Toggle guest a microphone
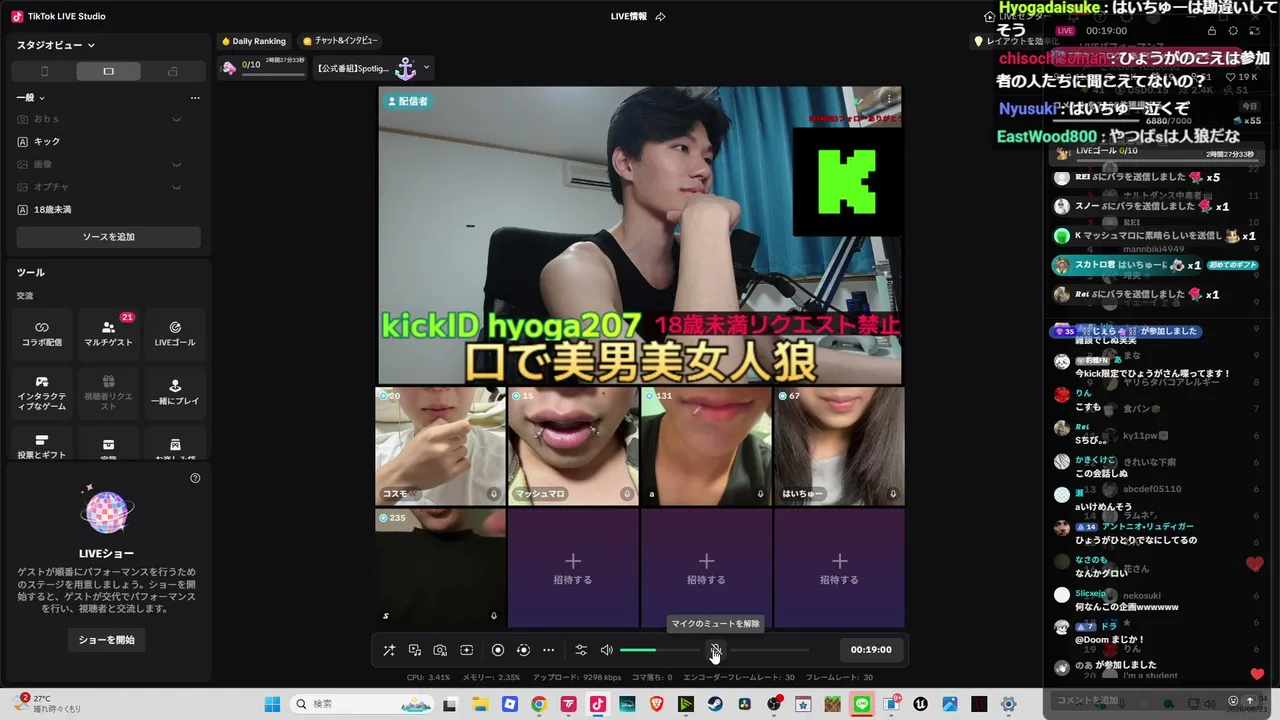Viewport: 1280px width, 720px height. coord(760,494)
